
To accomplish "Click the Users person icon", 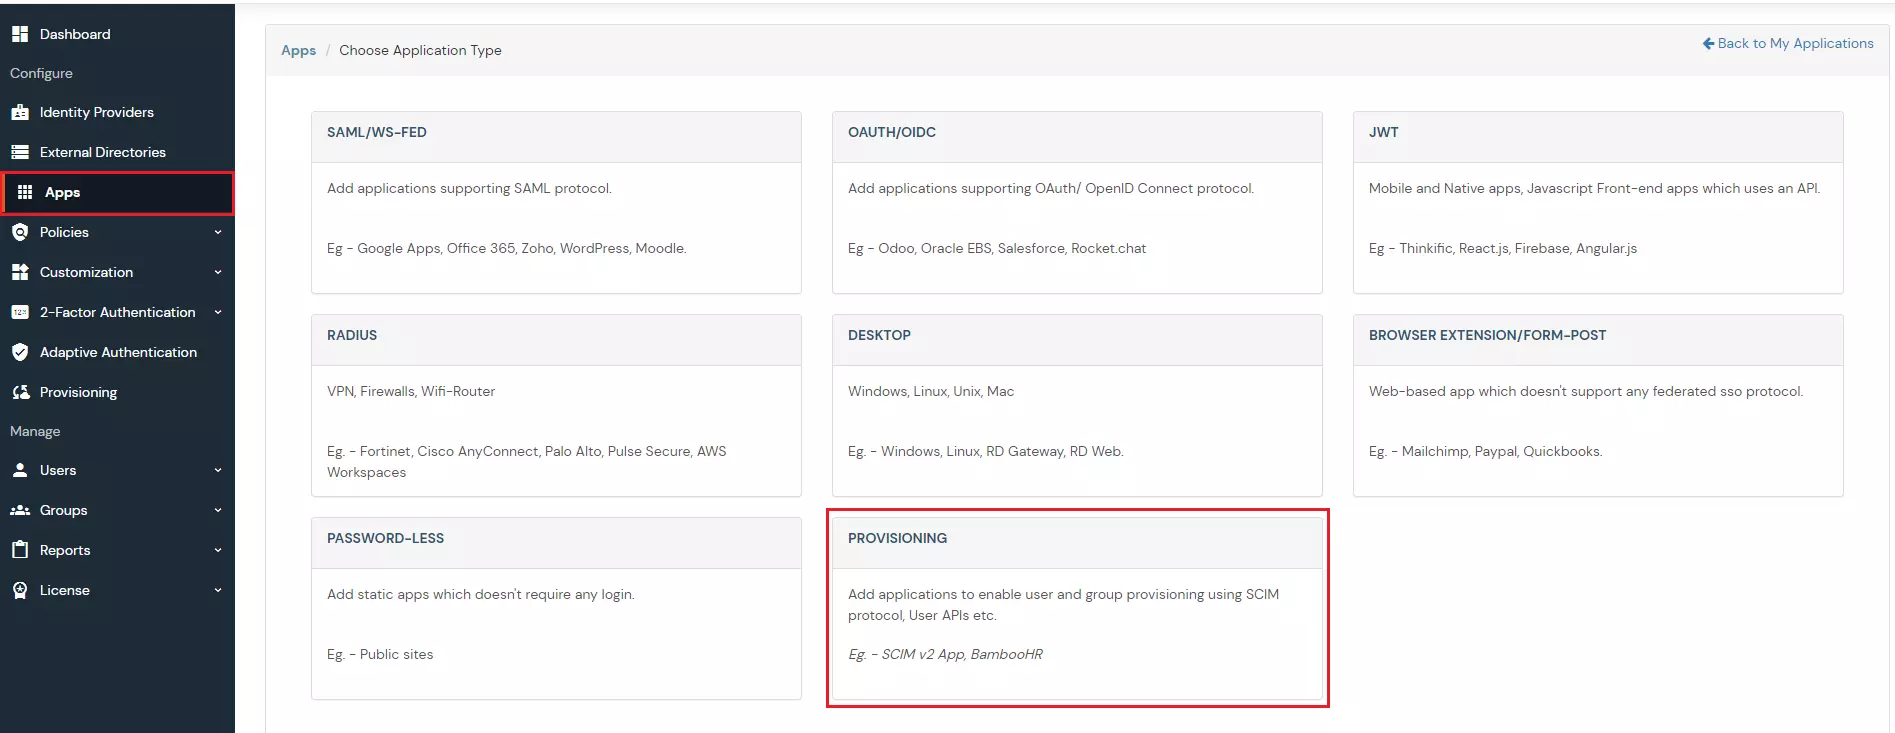I will [20, 470].
